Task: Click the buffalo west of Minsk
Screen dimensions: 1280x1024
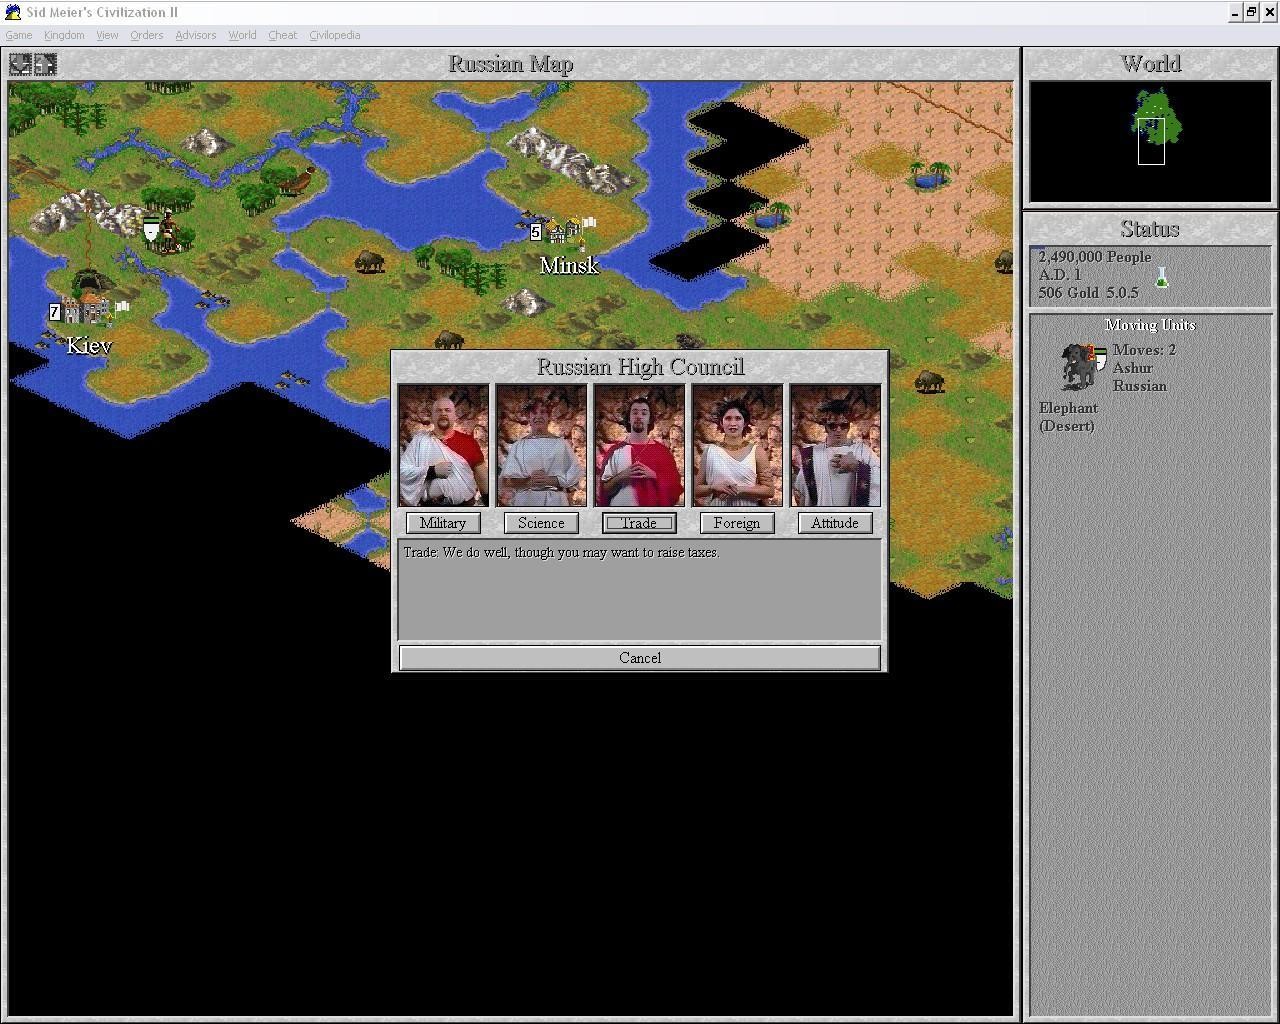Action: (370, 262)
